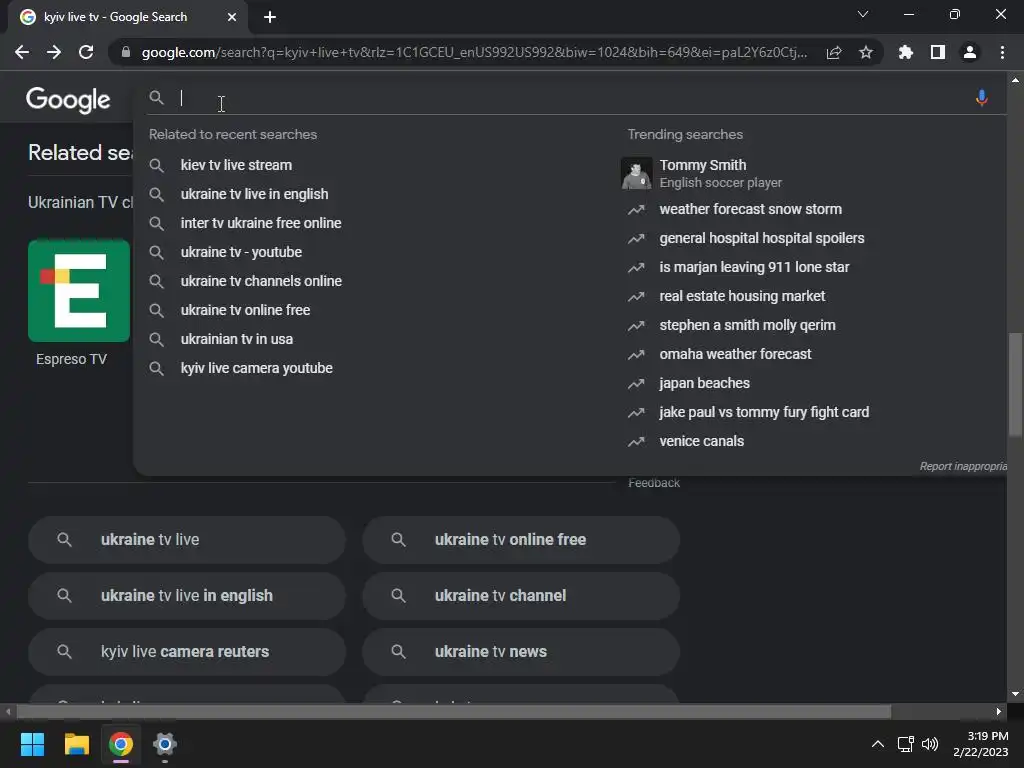Click the horizontal scrollbar thumb
1024x768 pixels.
pyautogui.click(x=454, y=711)
